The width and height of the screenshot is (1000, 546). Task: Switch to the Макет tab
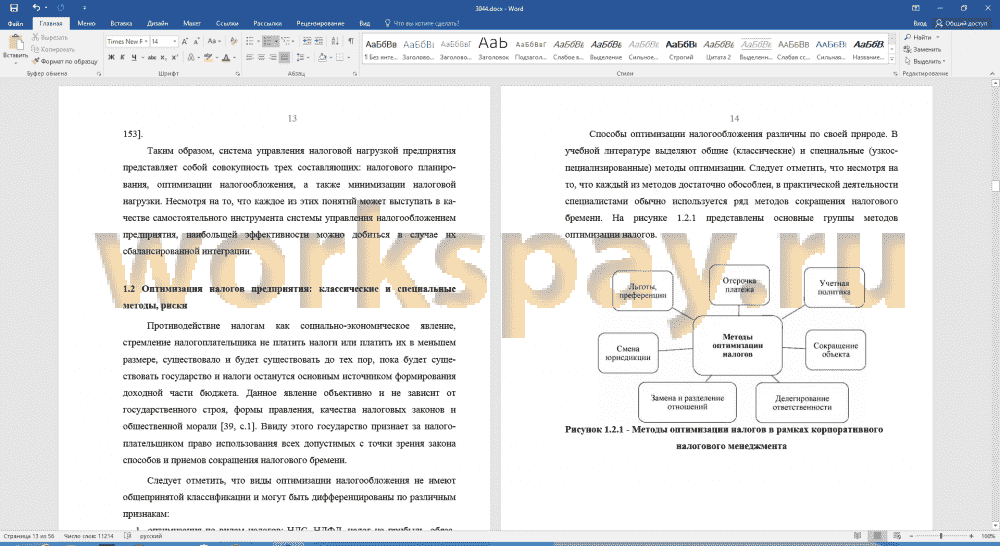click(x=192, y=23)
